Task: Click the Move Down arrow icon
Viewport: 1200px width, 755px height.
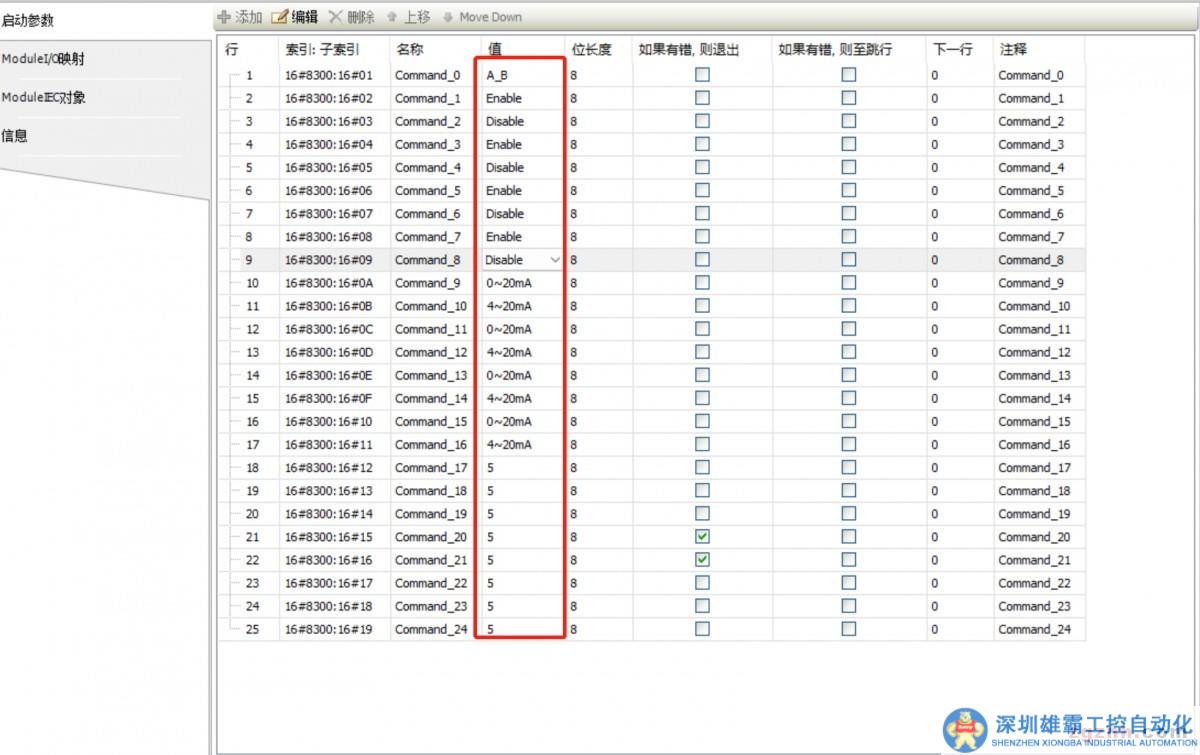Action: 448,17
